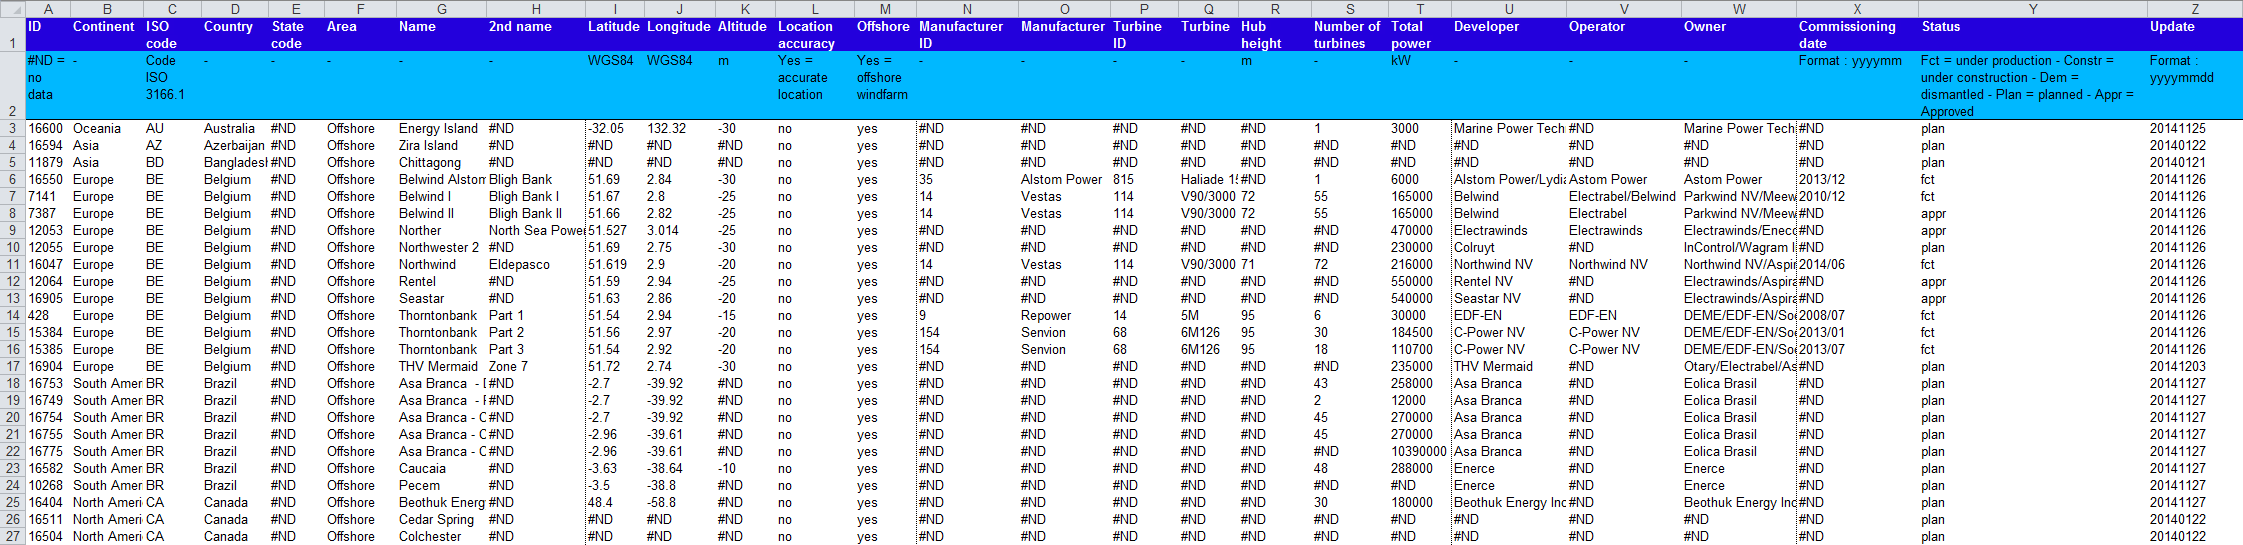The height and width of the screenshot is (545, 2243).
Task: Select ID cell 16600
Action: pyautogui.click(x=48, y=129)
